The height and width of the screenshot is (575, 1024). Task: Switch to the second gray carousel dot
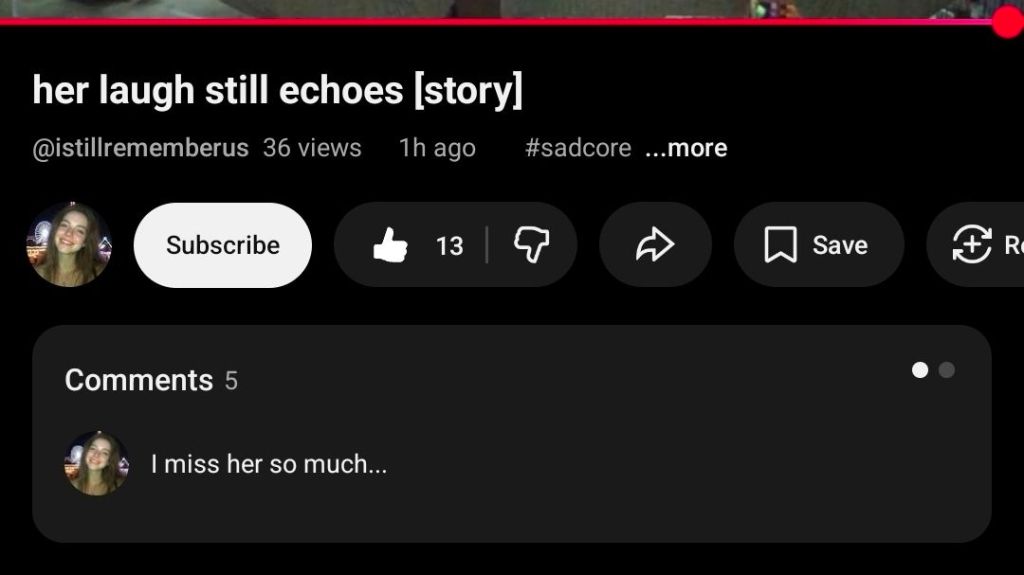pyautogui.click(x=946, y=370)
